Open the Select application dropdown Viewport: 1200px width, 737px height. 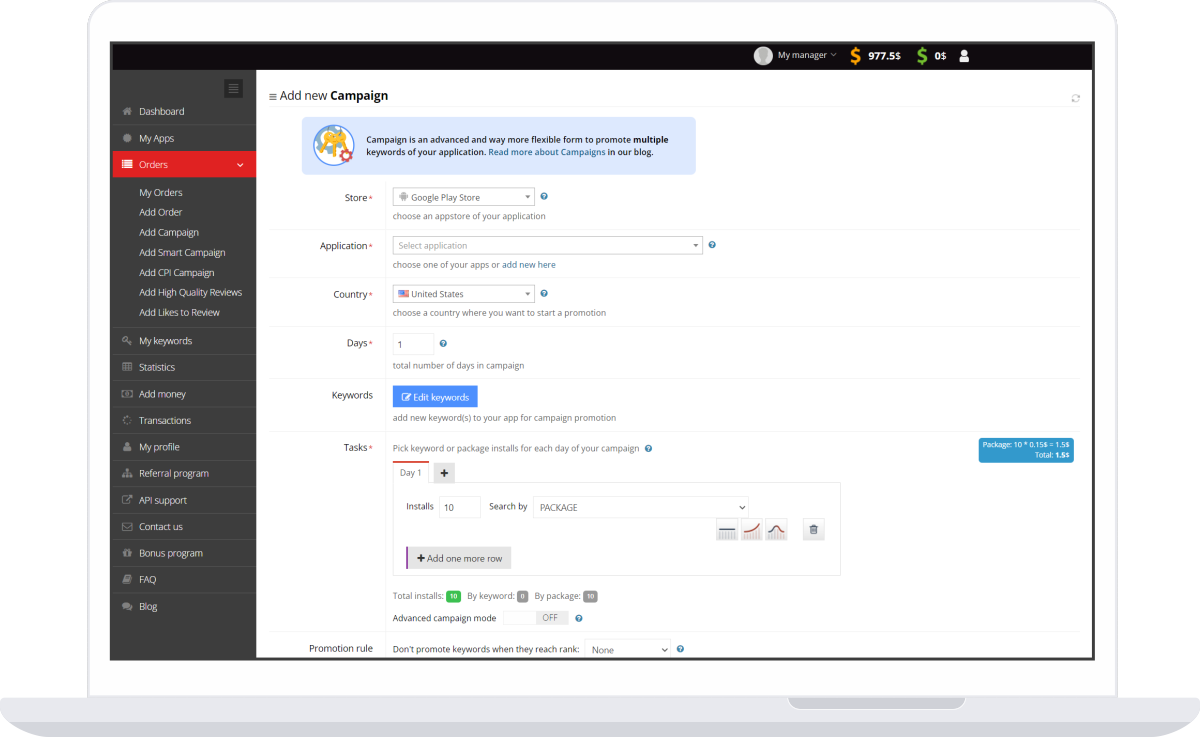coord(547,245)
